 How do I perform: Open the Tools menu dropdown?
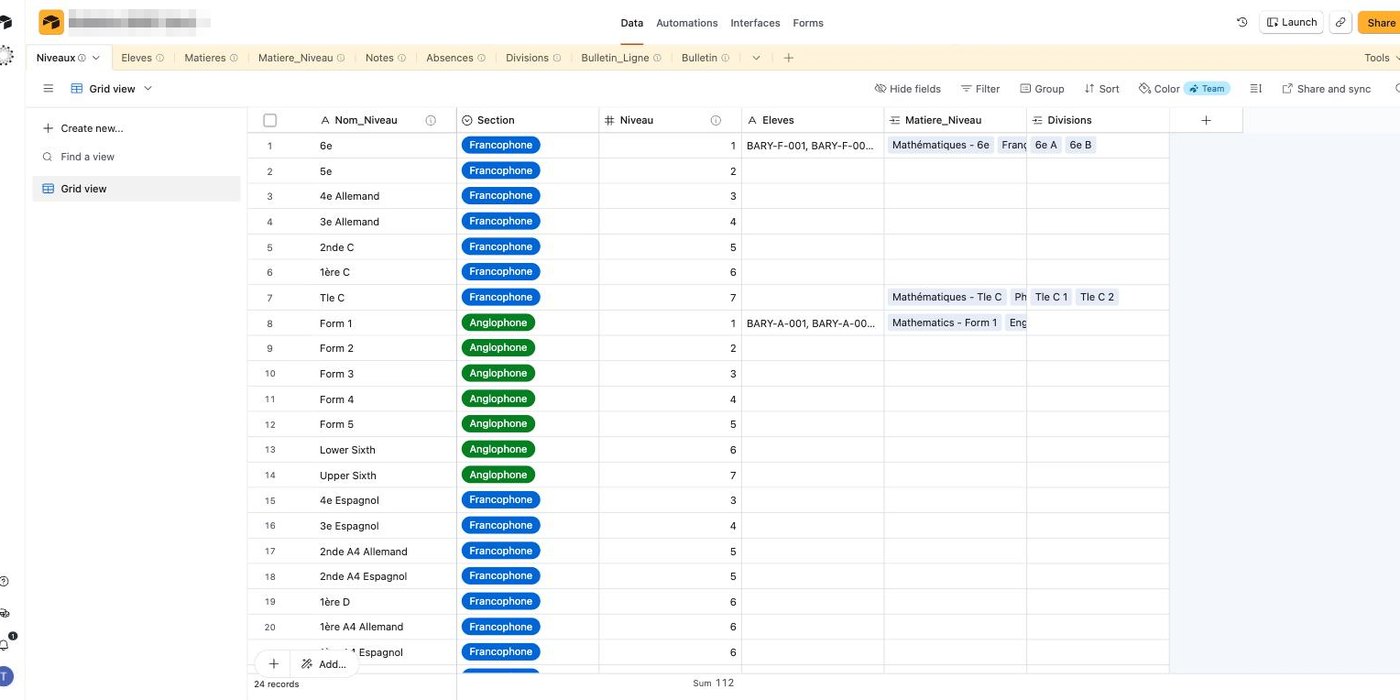click(1380, 58)
